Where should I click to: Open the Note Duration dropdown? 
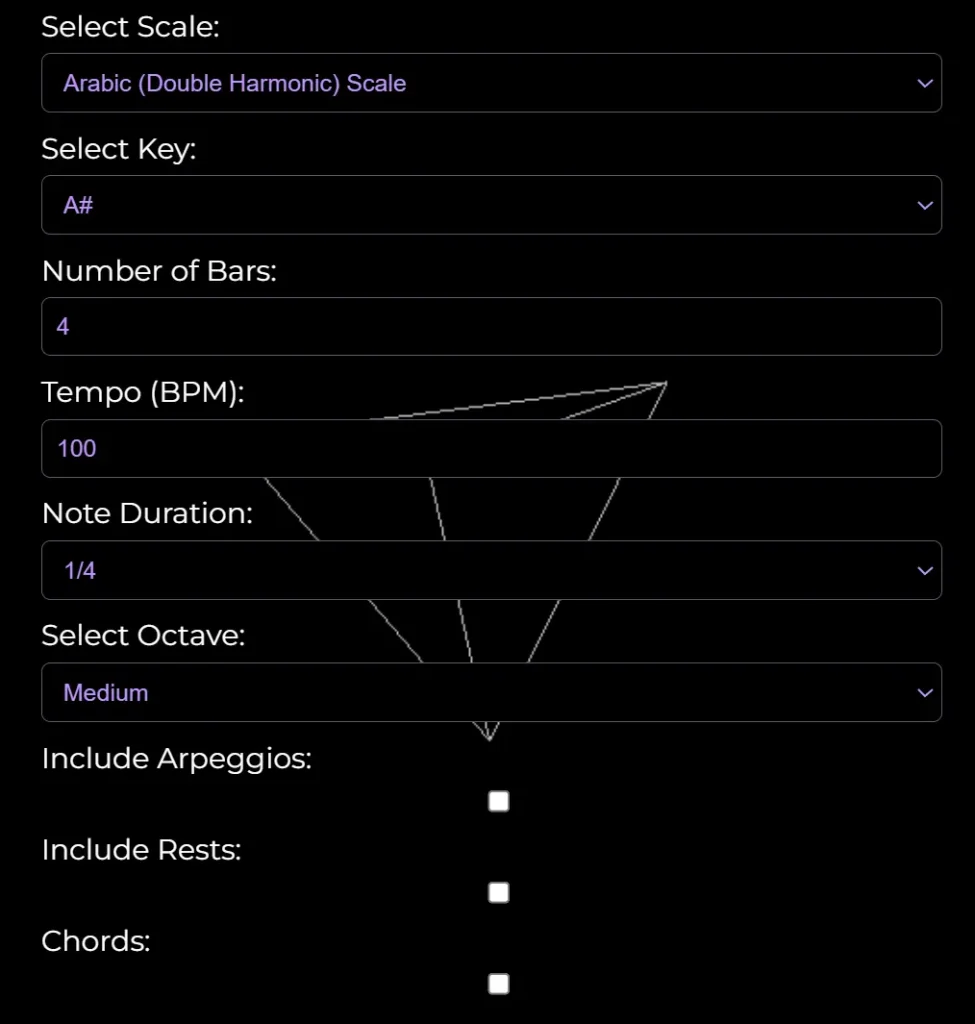[x=490, y=570]
